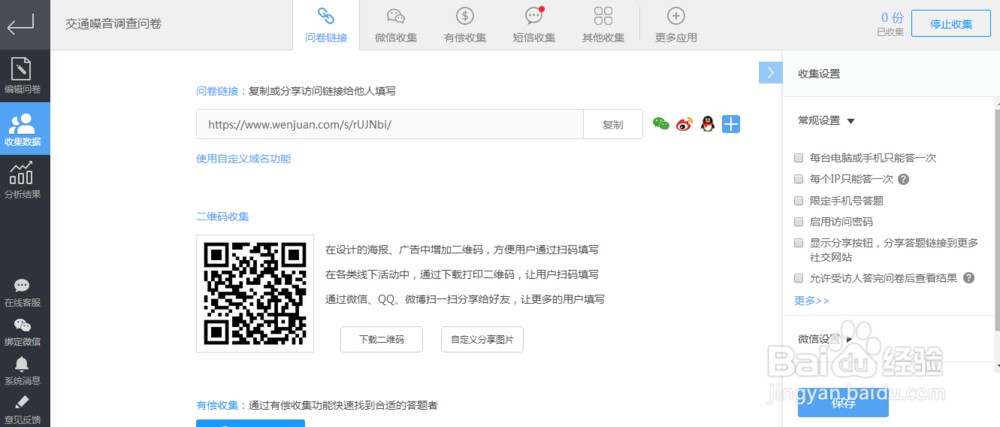1000x427 pixels.
Task: Enable 每个IP只能答一次 checkbox
Action: (798, 179)
